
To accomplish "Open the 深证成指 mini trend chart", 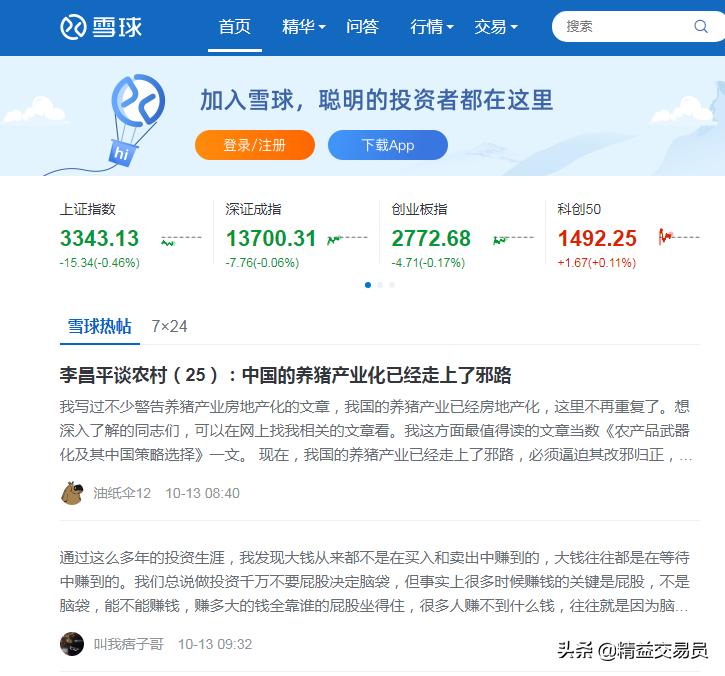I will click(347, 239).
